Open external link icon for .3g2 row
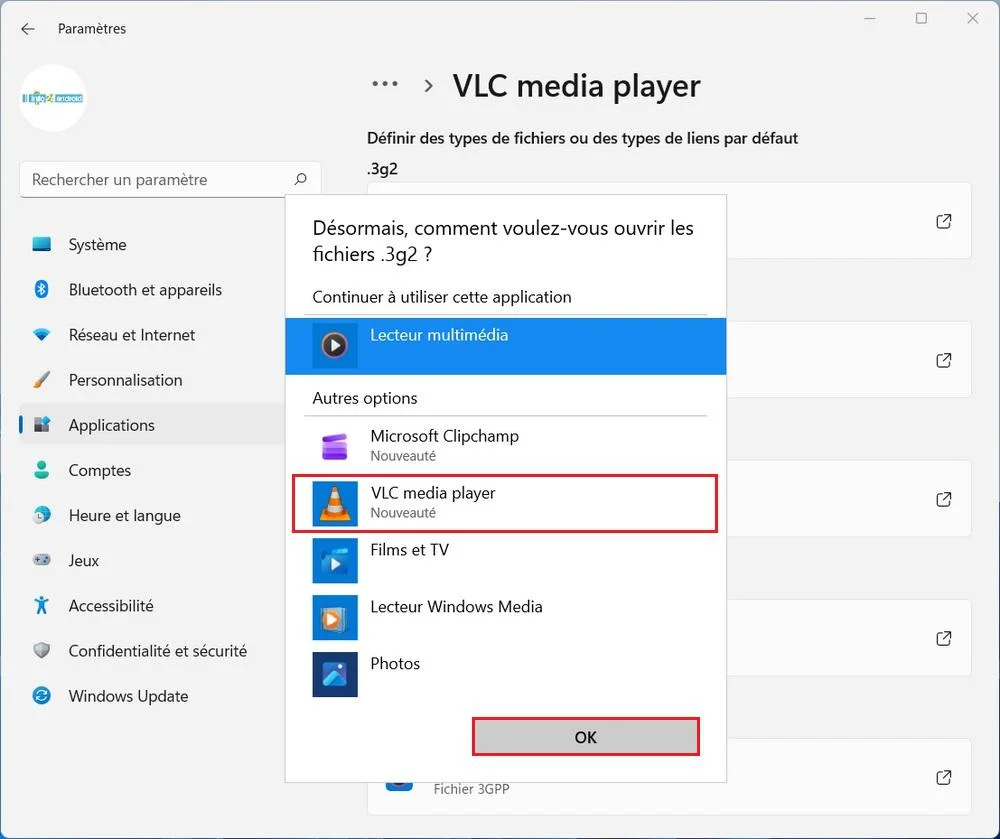This screenshot has height=839, width=1000. 944,221
